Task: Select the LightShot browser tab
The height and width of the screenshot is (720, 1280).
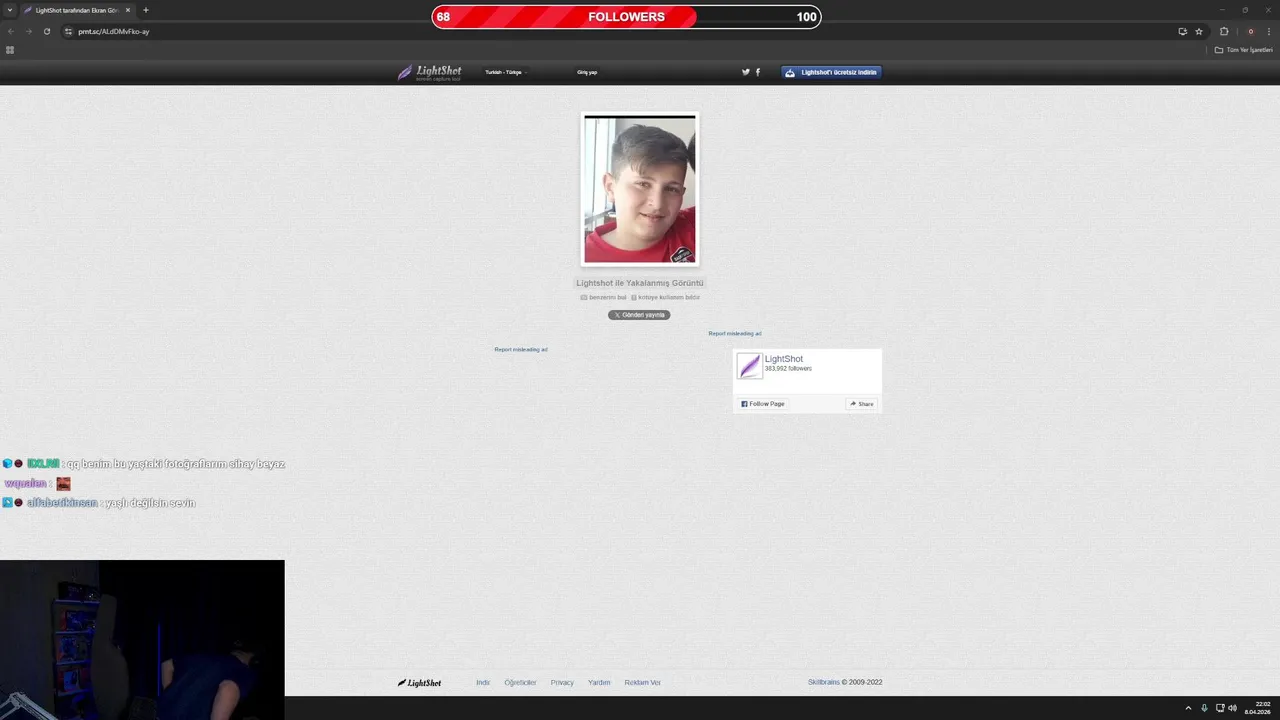Action: 76,10
